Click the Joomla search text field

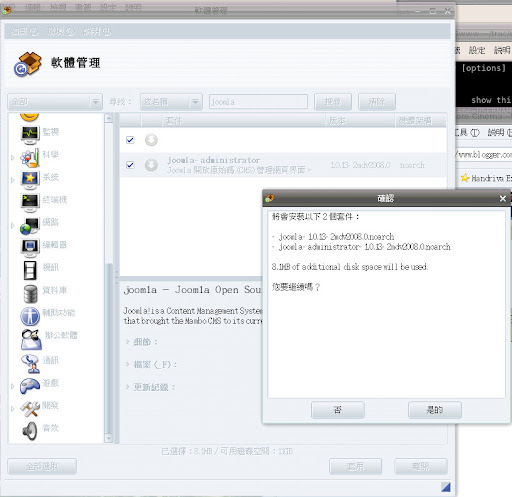tap(258, 102)
